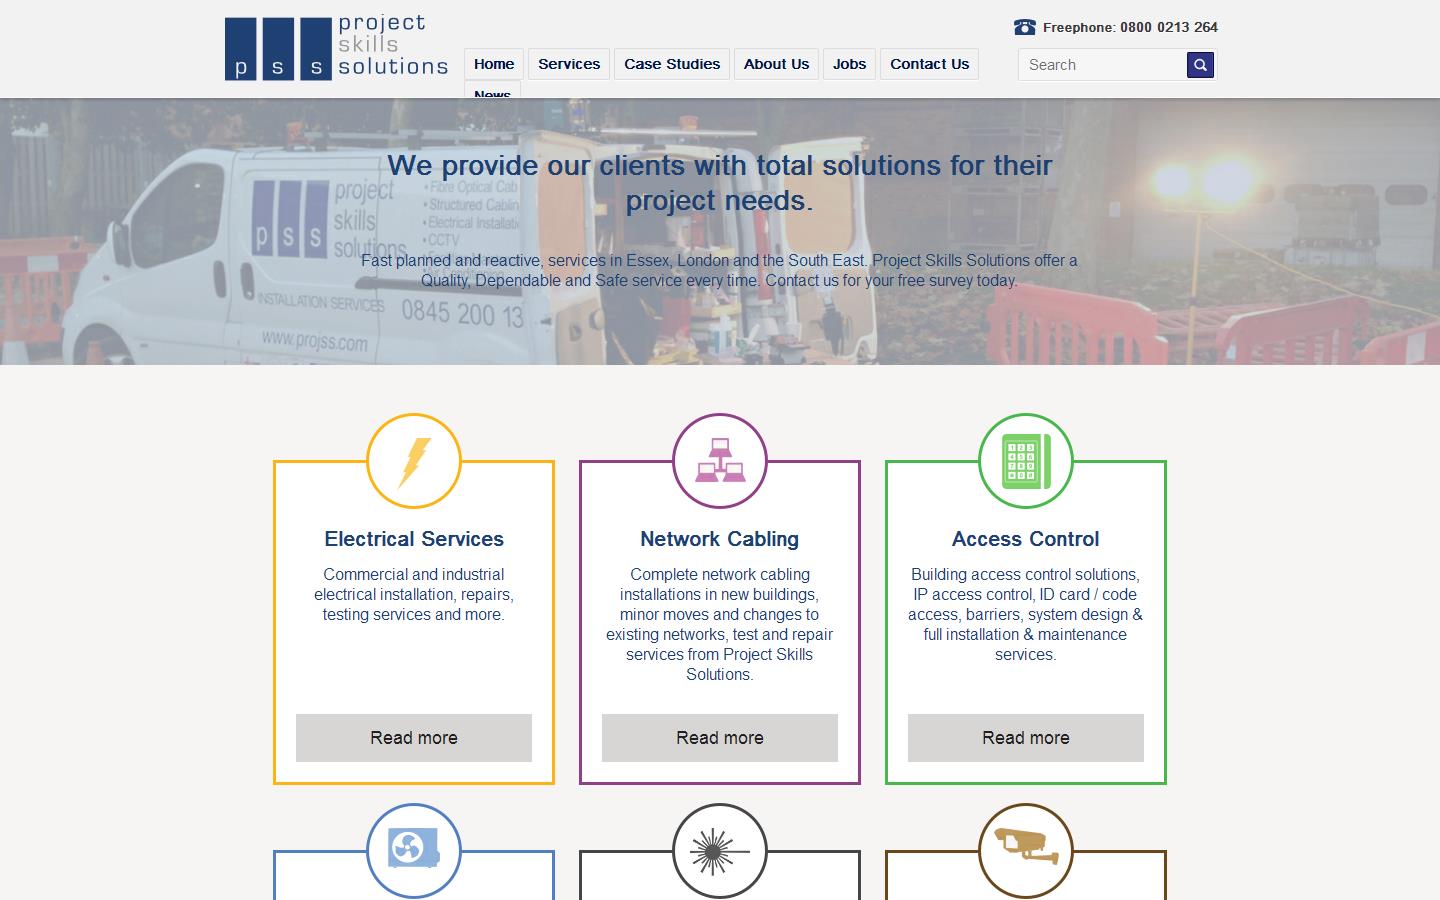Navigate to Case Studies
The width and height of the screenshot is (1440, 900).
(671, 63)
